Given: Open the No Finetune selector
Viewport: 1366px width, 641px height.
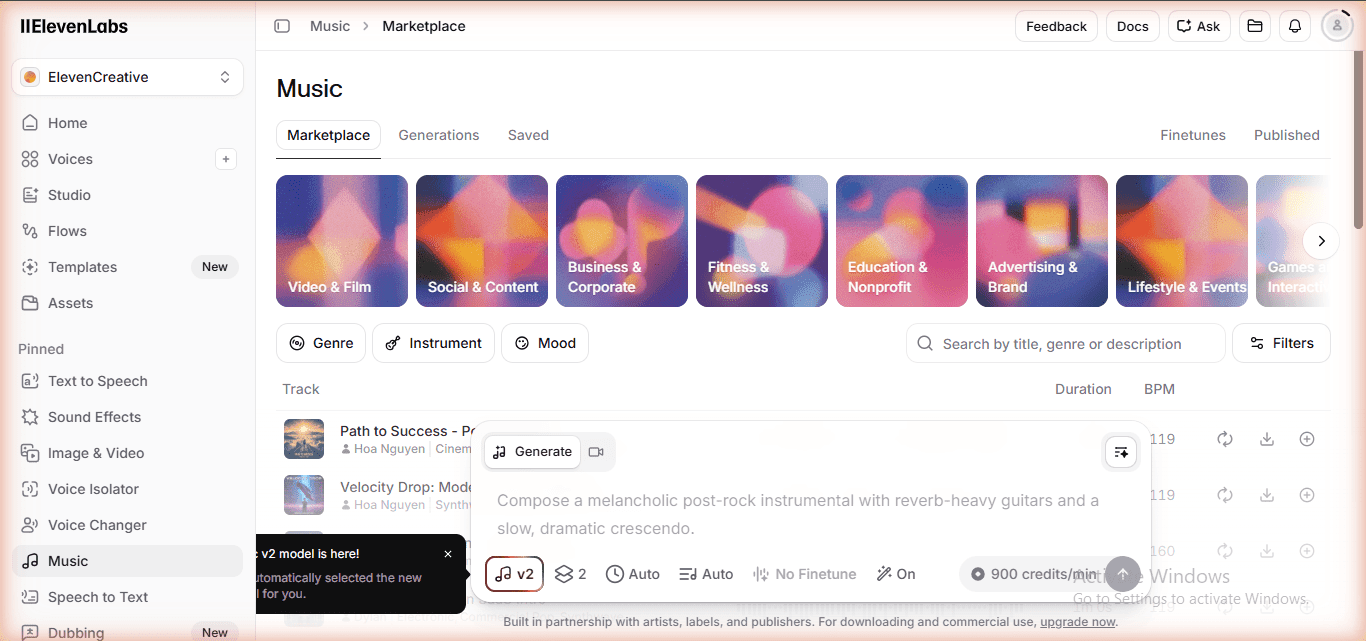Looking at the screenshot, I should click(804, 574).
